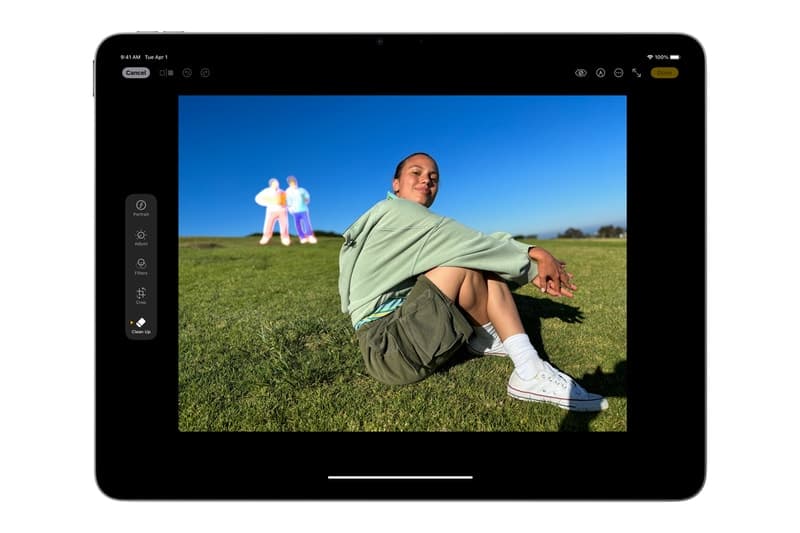
Task: Tap the battery status icon
Action: tap(675, 57)
